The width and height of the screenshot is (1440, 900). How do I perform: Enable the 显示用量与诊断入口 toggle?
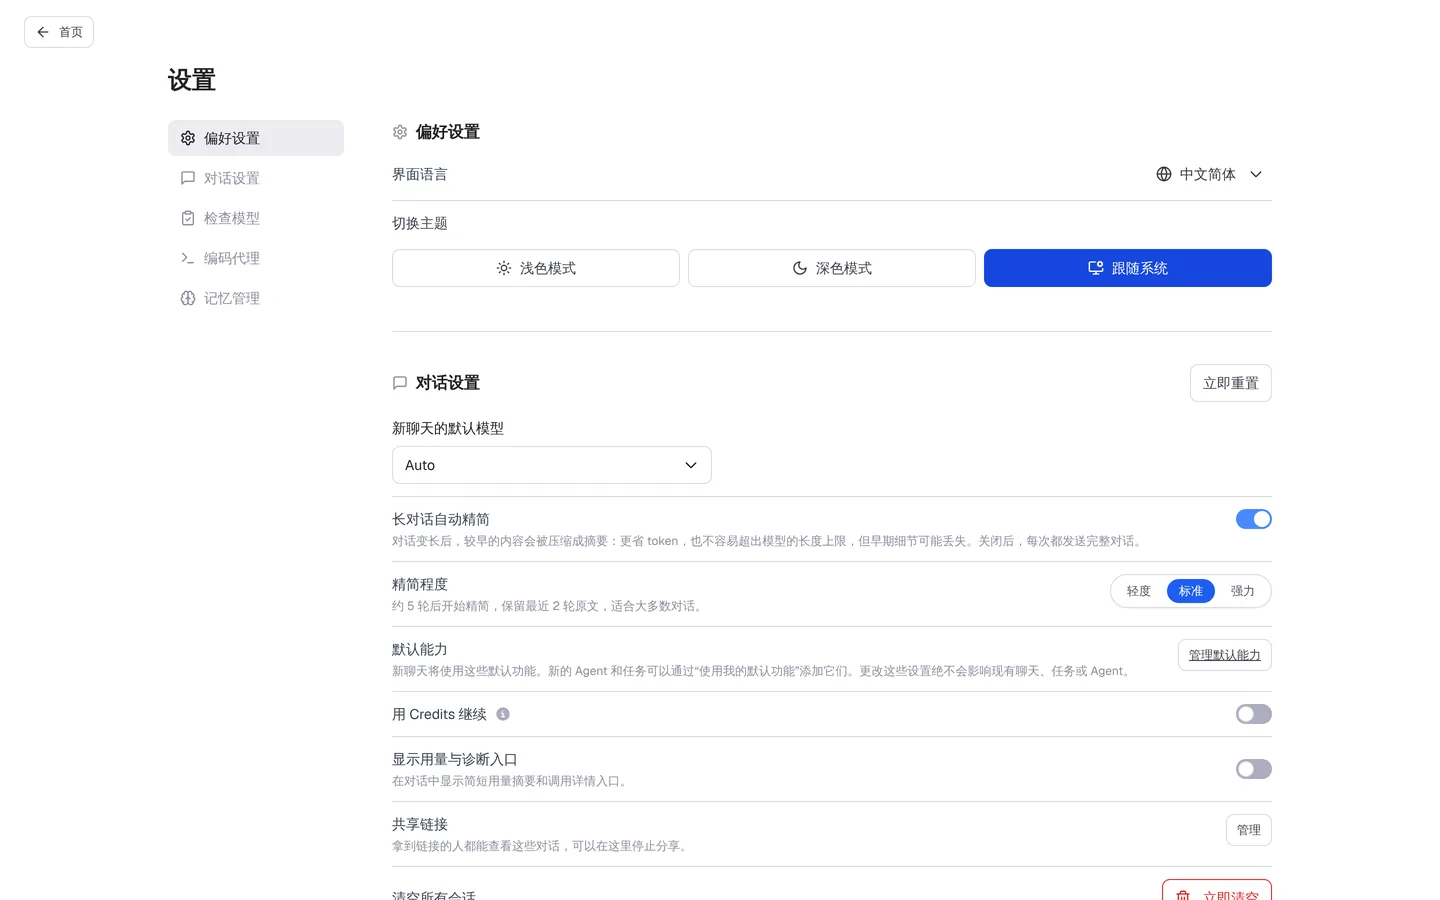pyautogui.click(x=1254, y=769)
